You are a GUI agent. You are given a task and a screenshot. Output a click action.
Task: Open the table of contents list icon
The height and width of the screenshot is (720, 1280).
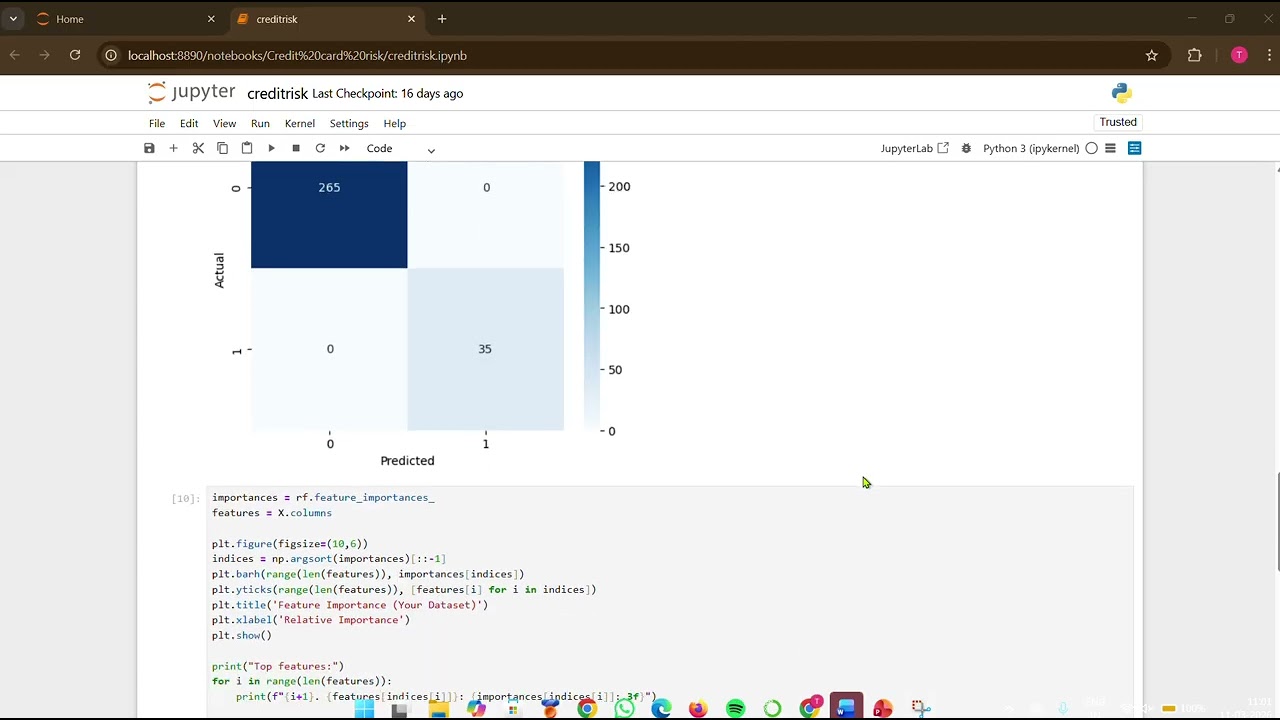click(x=1110, y=148)
